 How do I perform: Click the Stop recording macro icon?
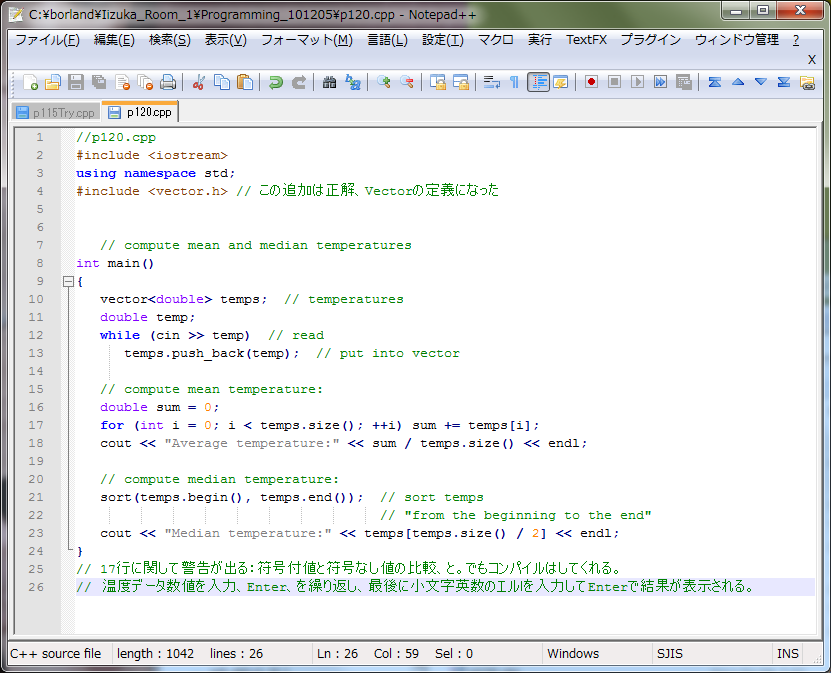pyautogui.click(x=614, y=82)
